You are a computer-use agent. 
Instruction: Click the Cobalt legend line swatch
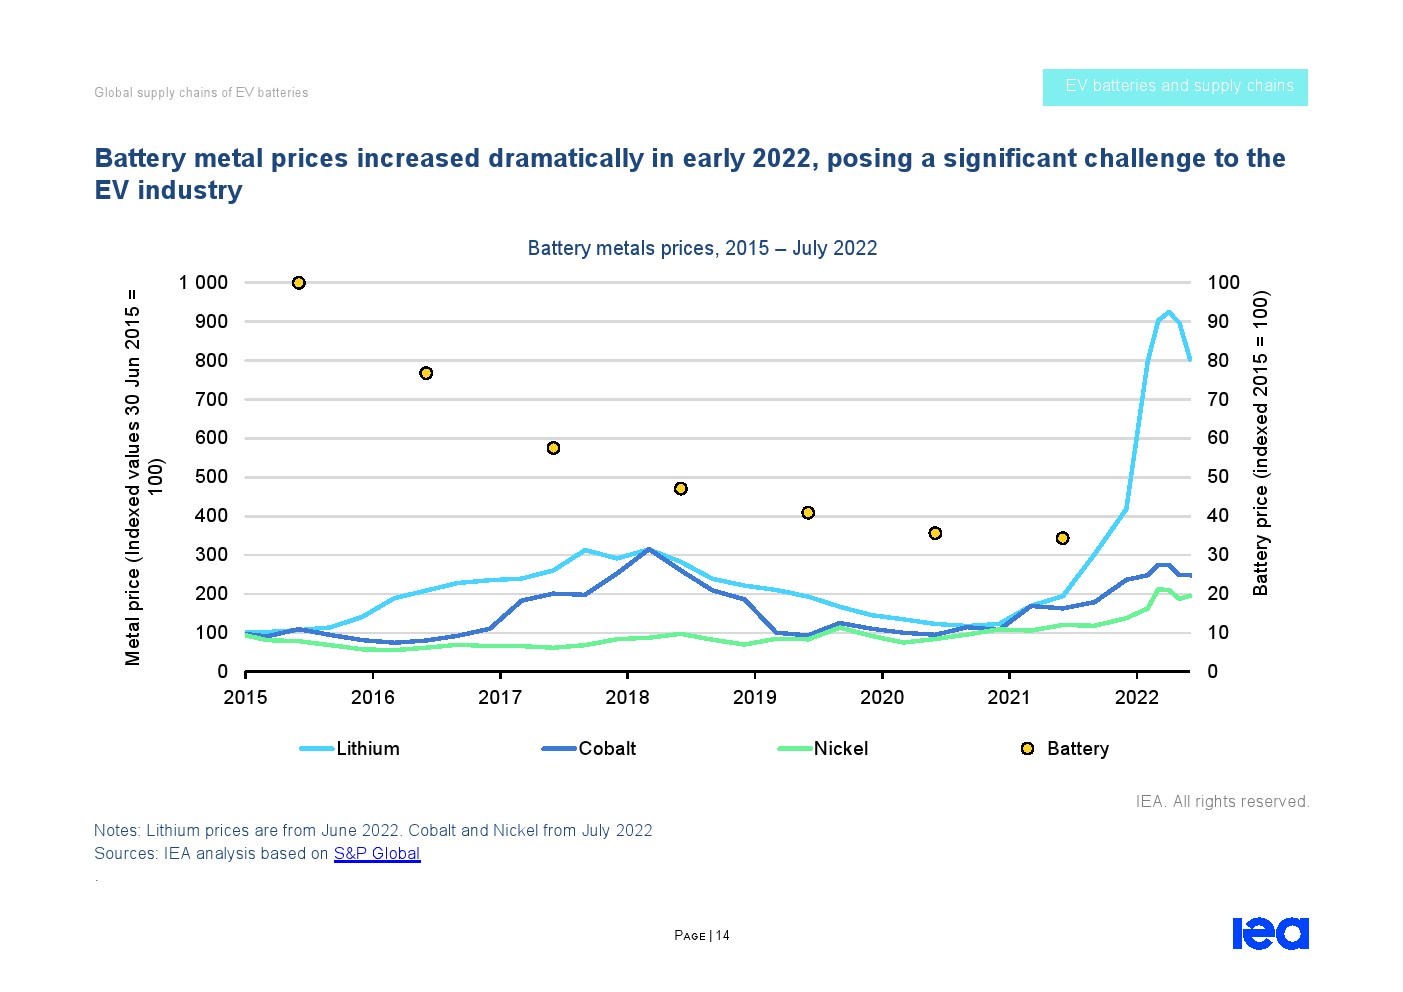(559, 748)
